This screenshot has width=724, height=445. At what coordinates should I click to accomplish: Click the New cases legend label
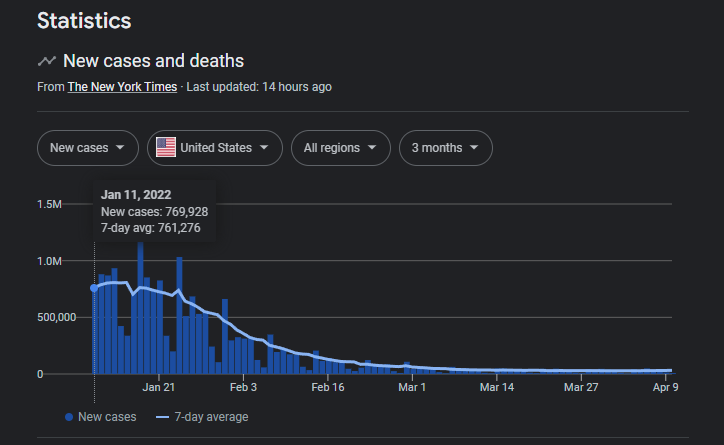point(107,416)
